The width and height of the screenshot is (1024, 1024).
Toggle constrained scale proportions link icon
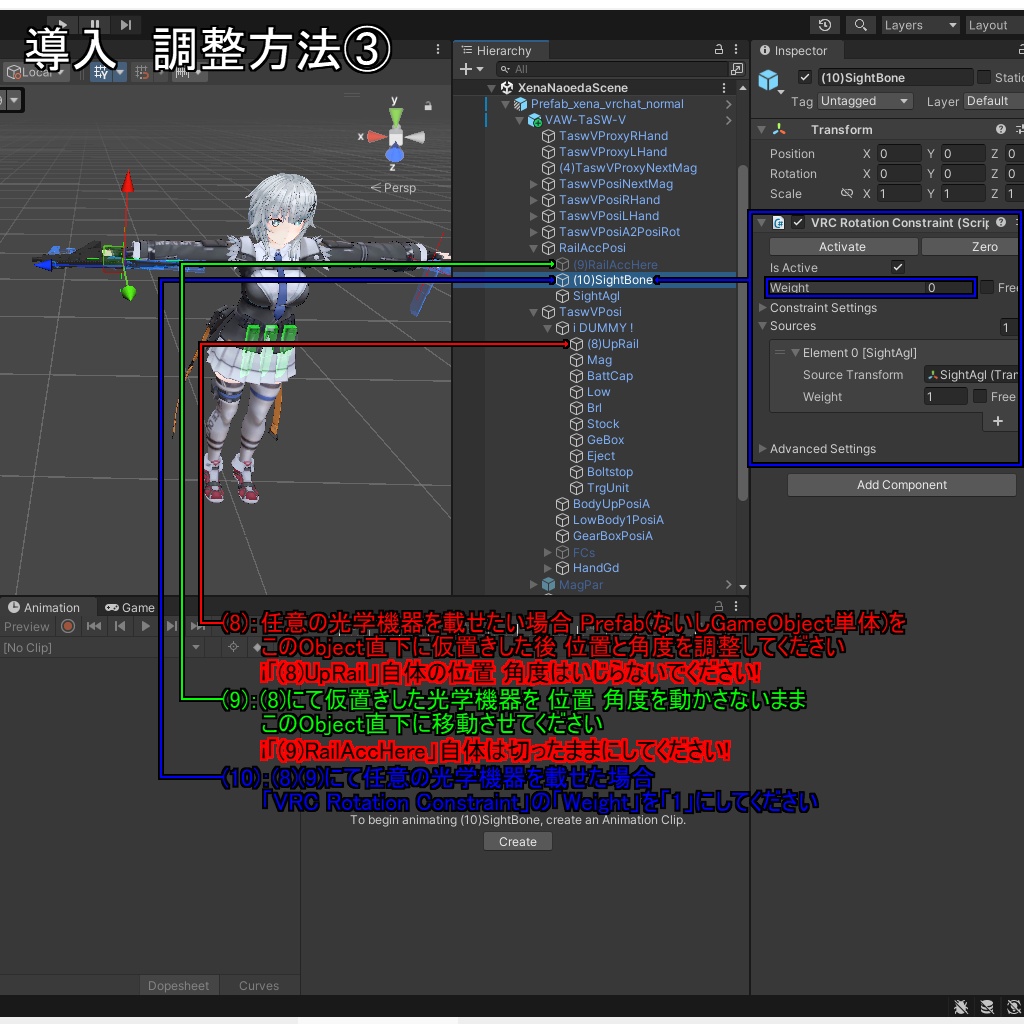coord(846,193)
